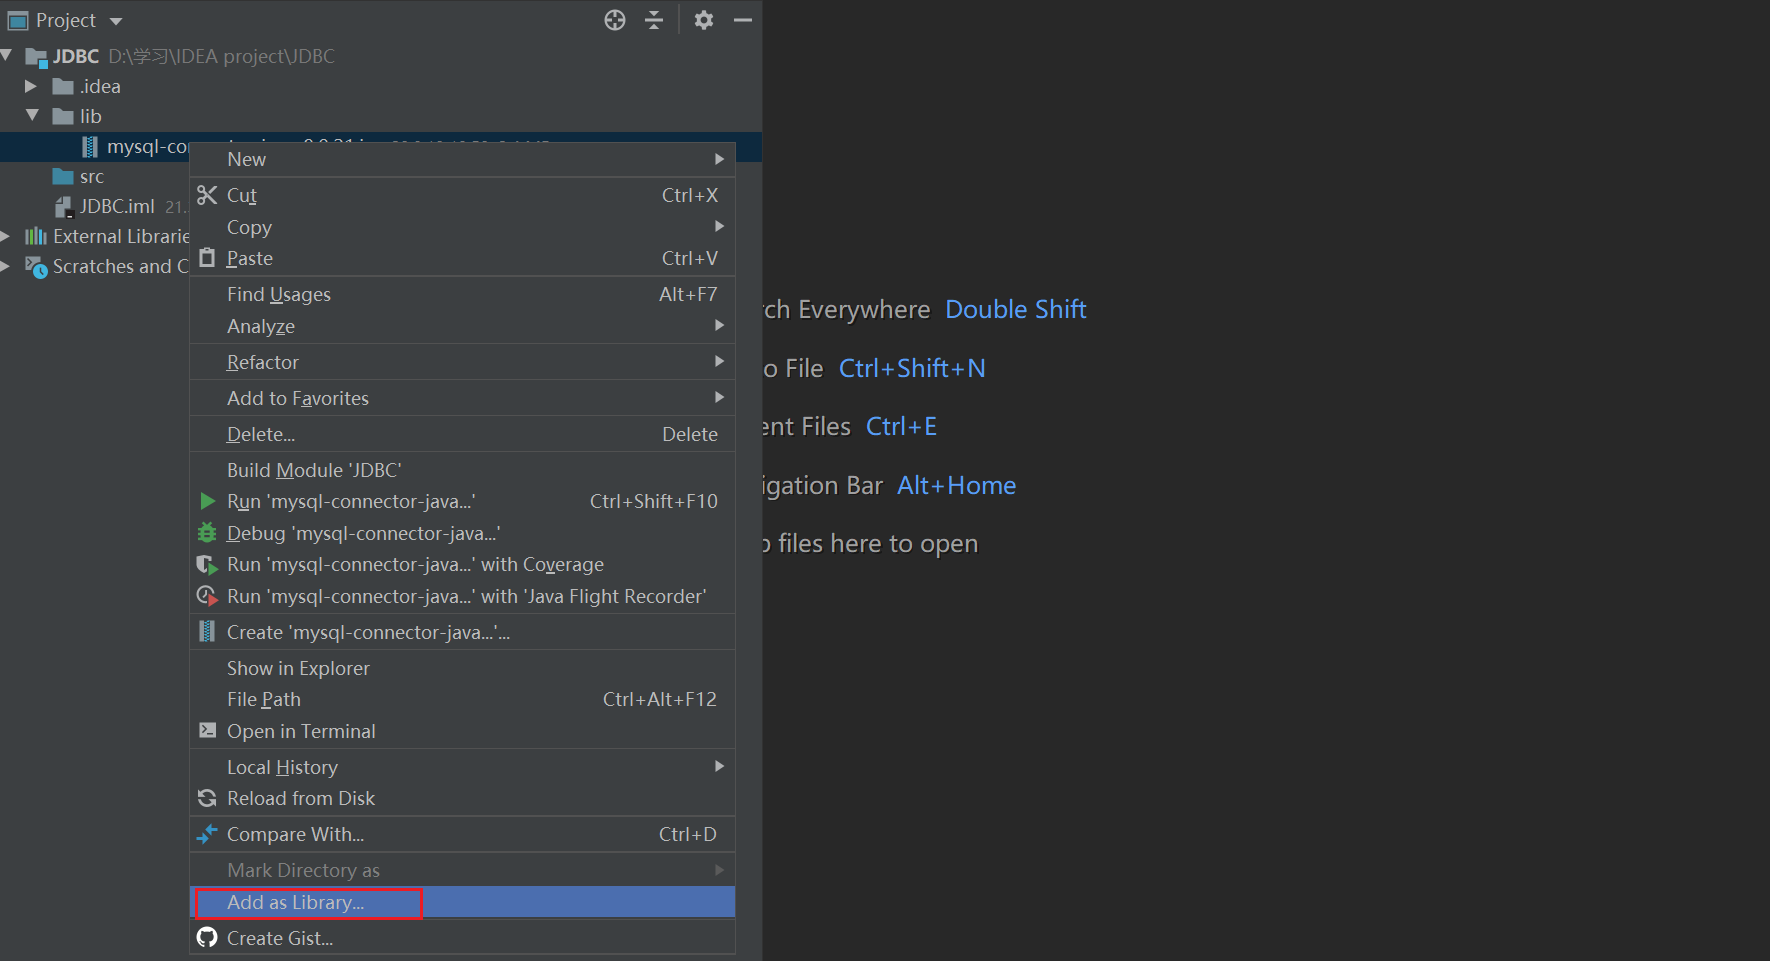Select the src folder in tree
1770x961 pixels.
(x=91, y=177)
